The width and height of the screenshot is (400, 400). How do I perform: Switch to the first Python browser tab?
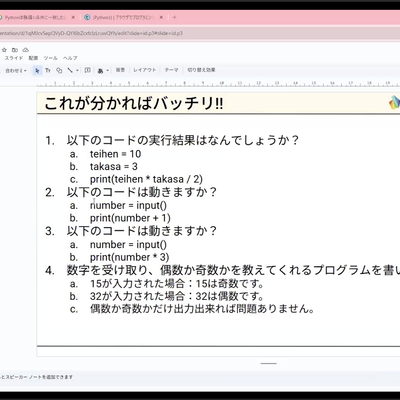coord(35,17)
